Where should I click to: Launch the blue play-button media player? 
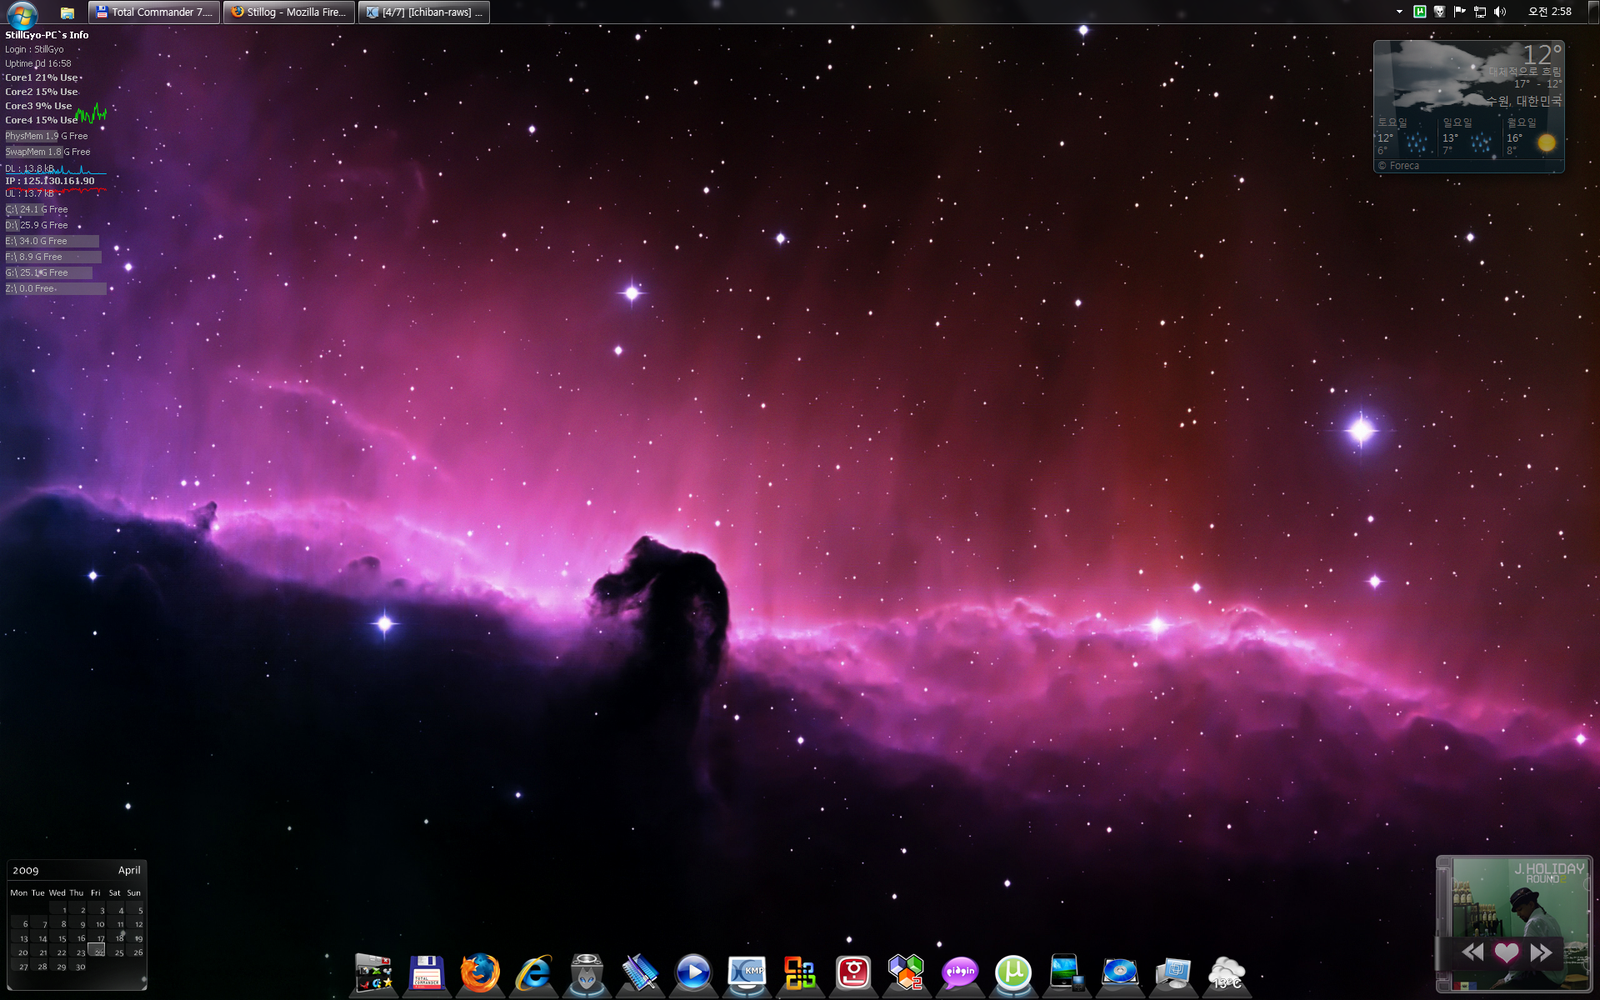(693, 972)
